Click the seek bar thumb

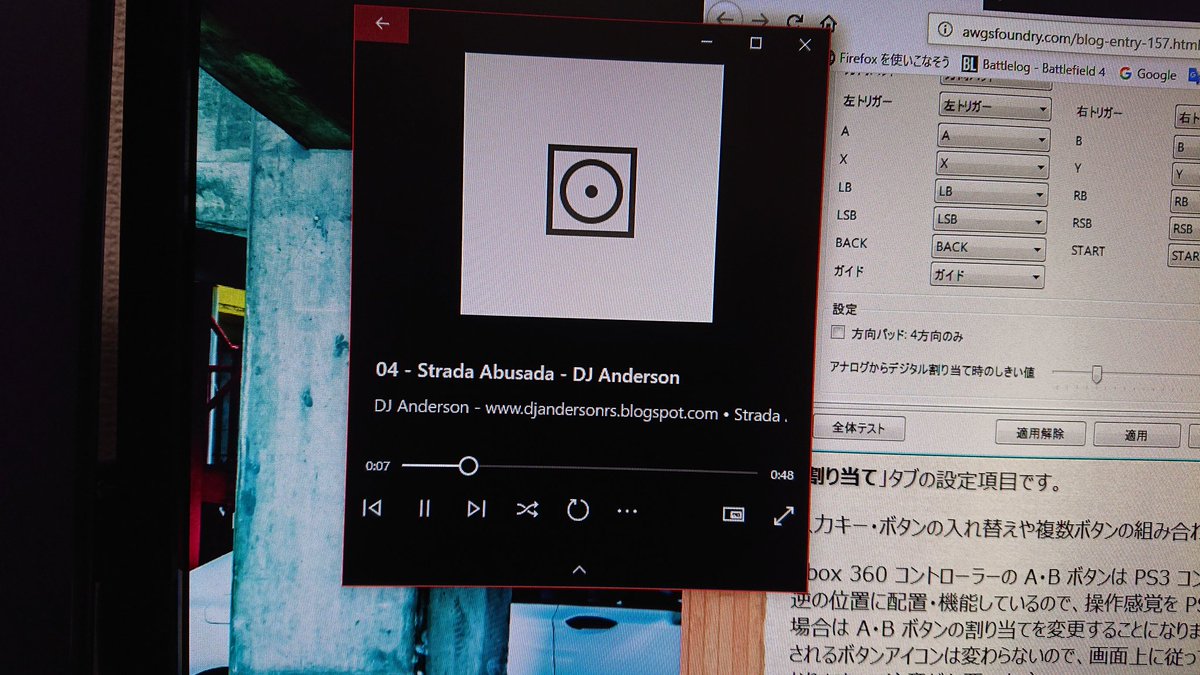coord(467,466)
